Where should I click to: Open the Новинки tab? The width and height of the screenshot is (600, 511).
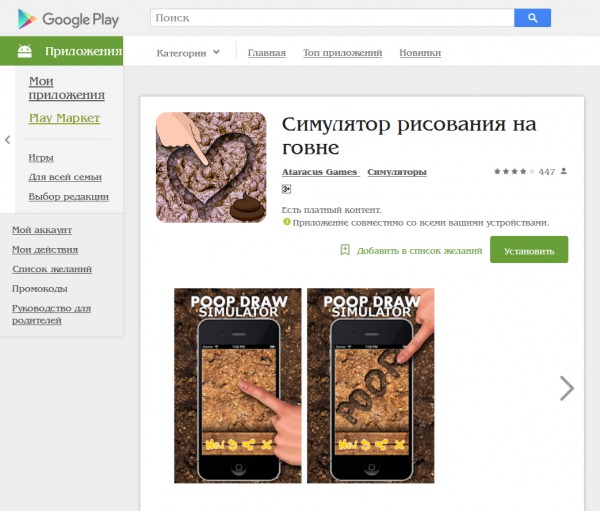pyautogui.click(x=420, y=52)
